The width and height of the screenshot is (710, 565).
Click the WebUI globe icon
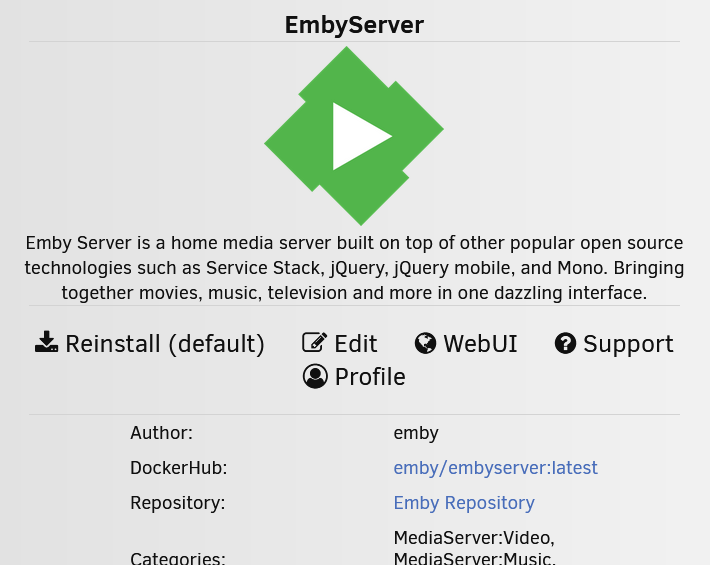coord(425,343)
